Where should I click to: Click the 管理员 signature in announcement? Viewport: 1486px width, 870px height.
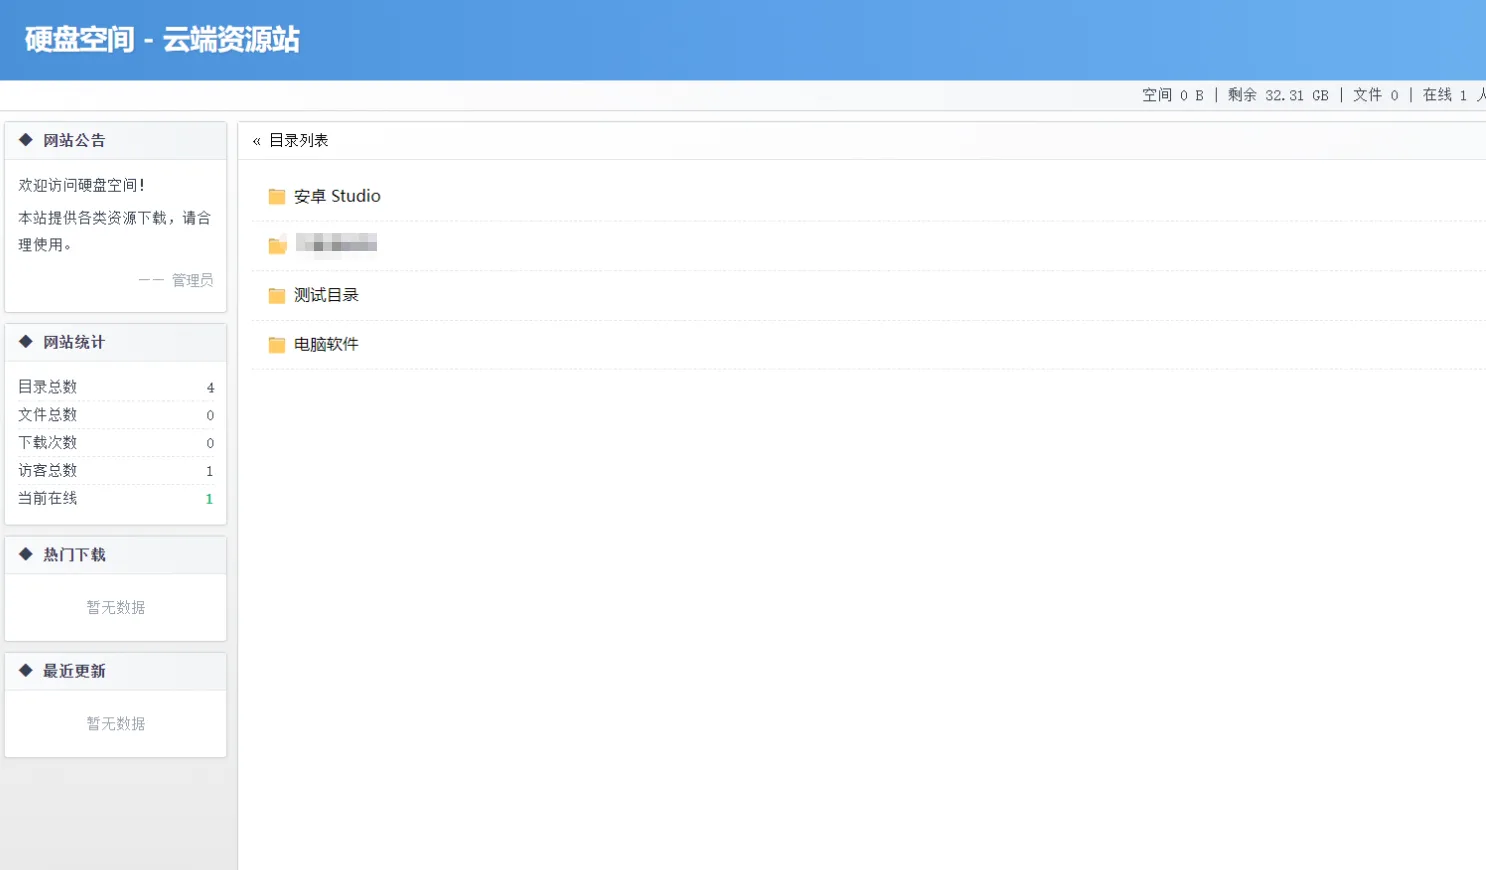(x=192, y=280)
